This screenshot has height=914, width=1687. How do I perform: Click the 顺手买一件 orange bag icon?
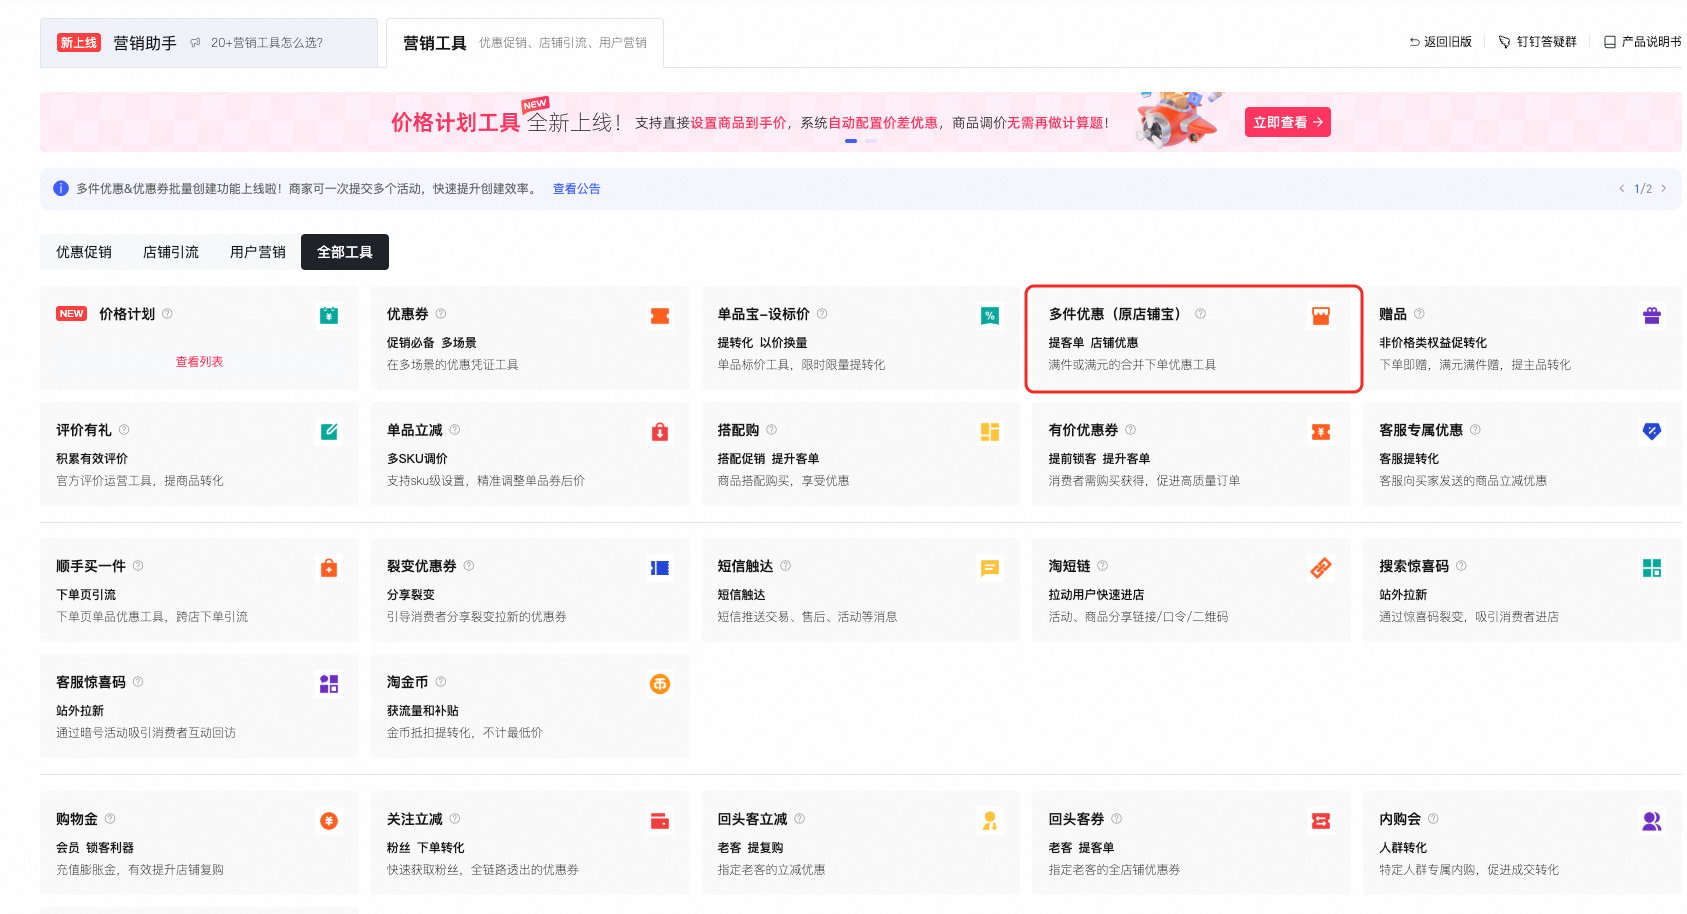click(329, 568)
